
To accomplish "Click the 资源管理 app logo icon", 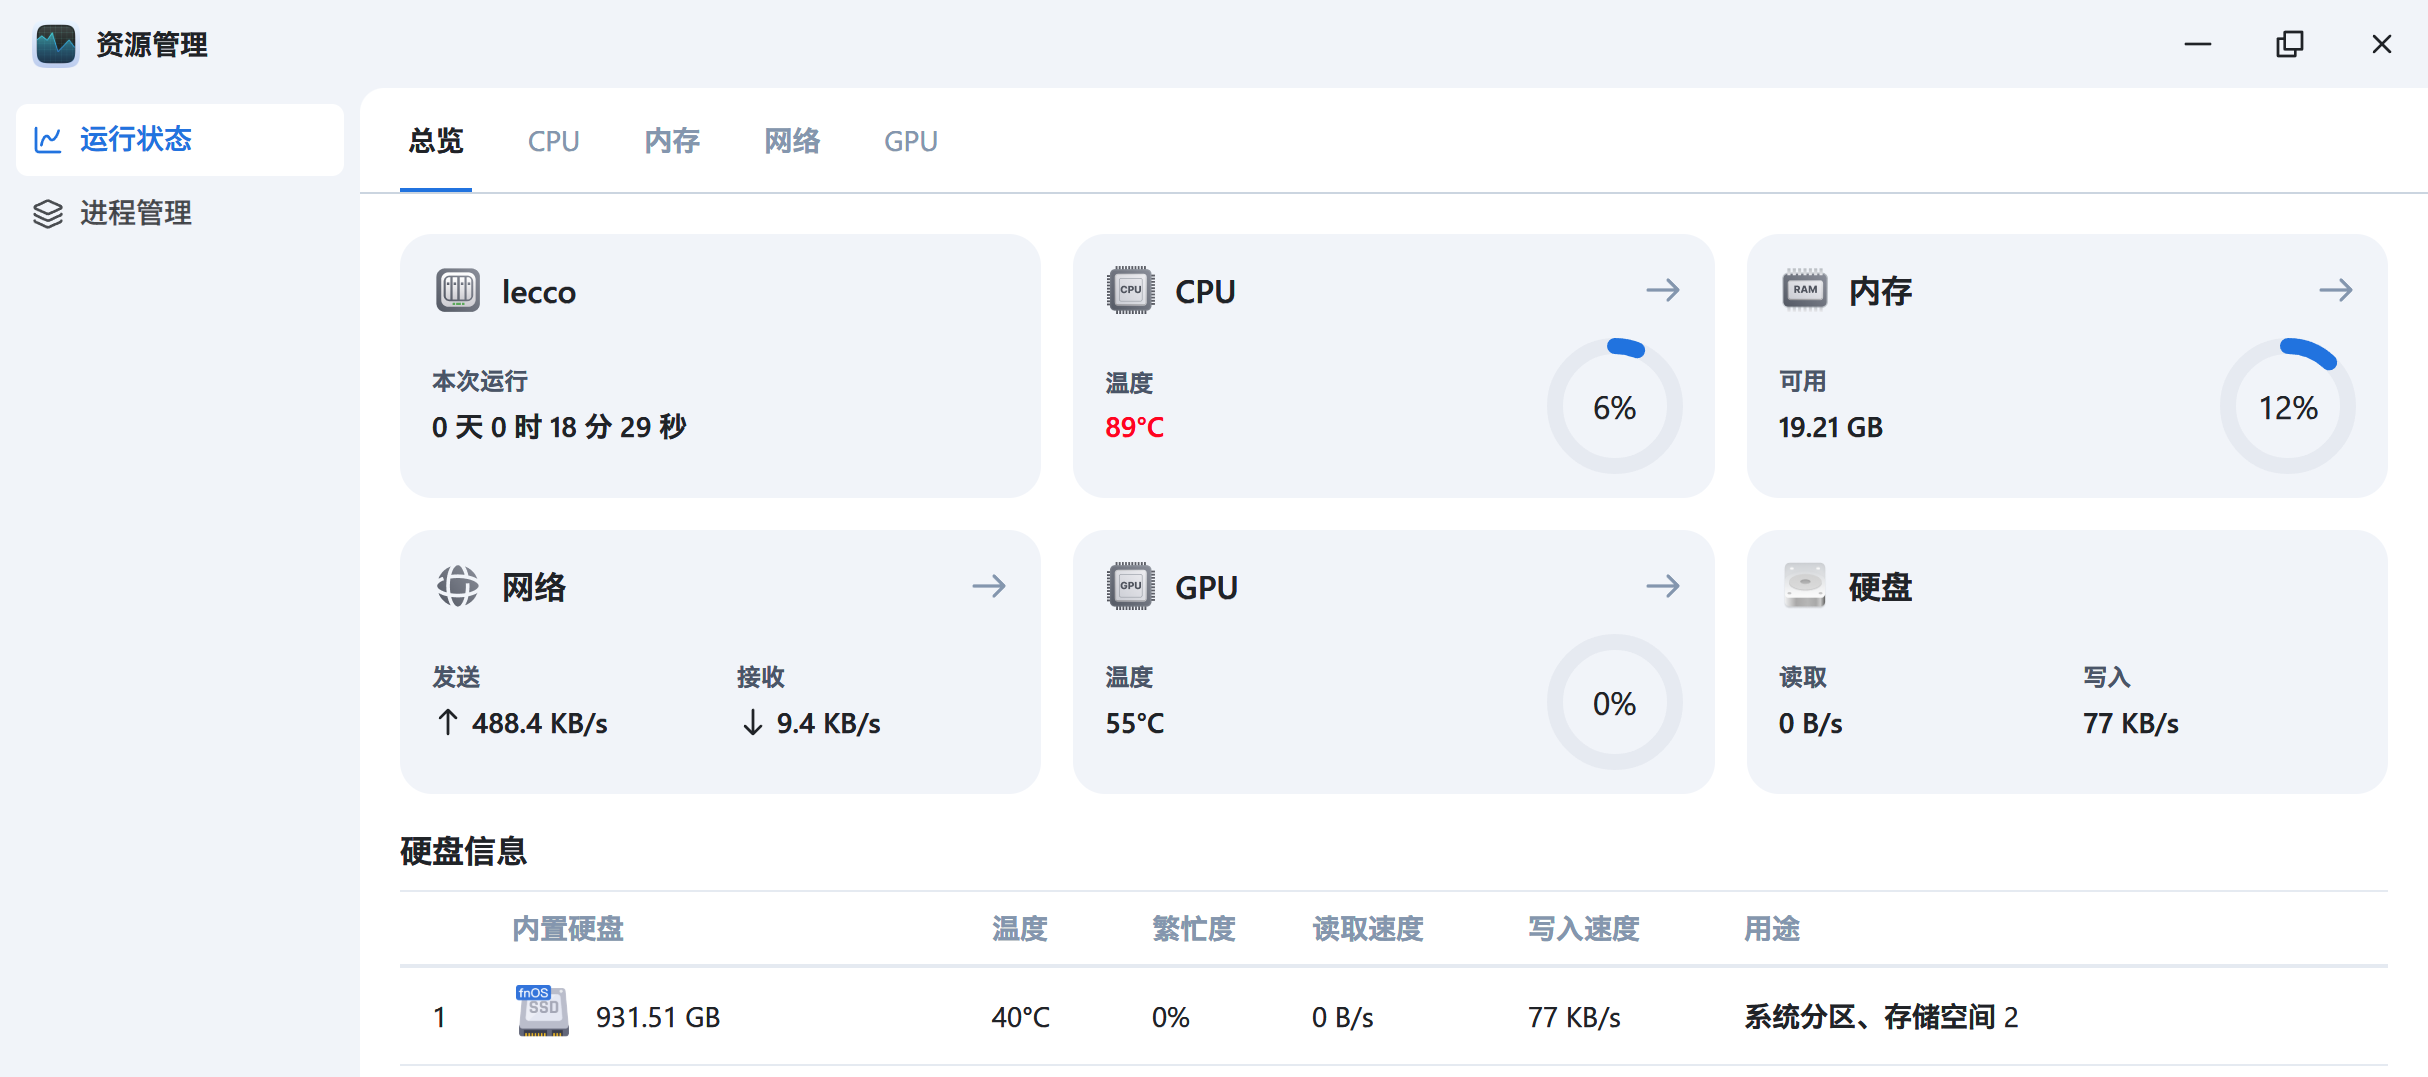I will pos(56,45).
